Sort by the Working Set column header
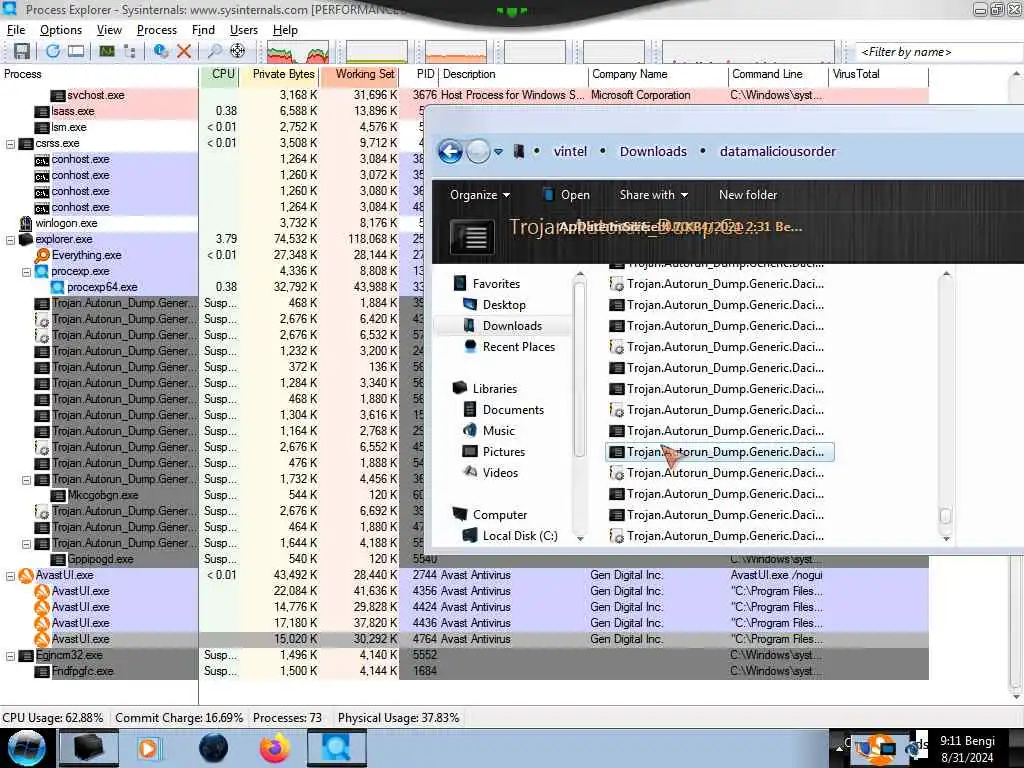Image resolution: width=1024 pixels, height=768 pixels. pyautogui.click(x=360, y=74)
